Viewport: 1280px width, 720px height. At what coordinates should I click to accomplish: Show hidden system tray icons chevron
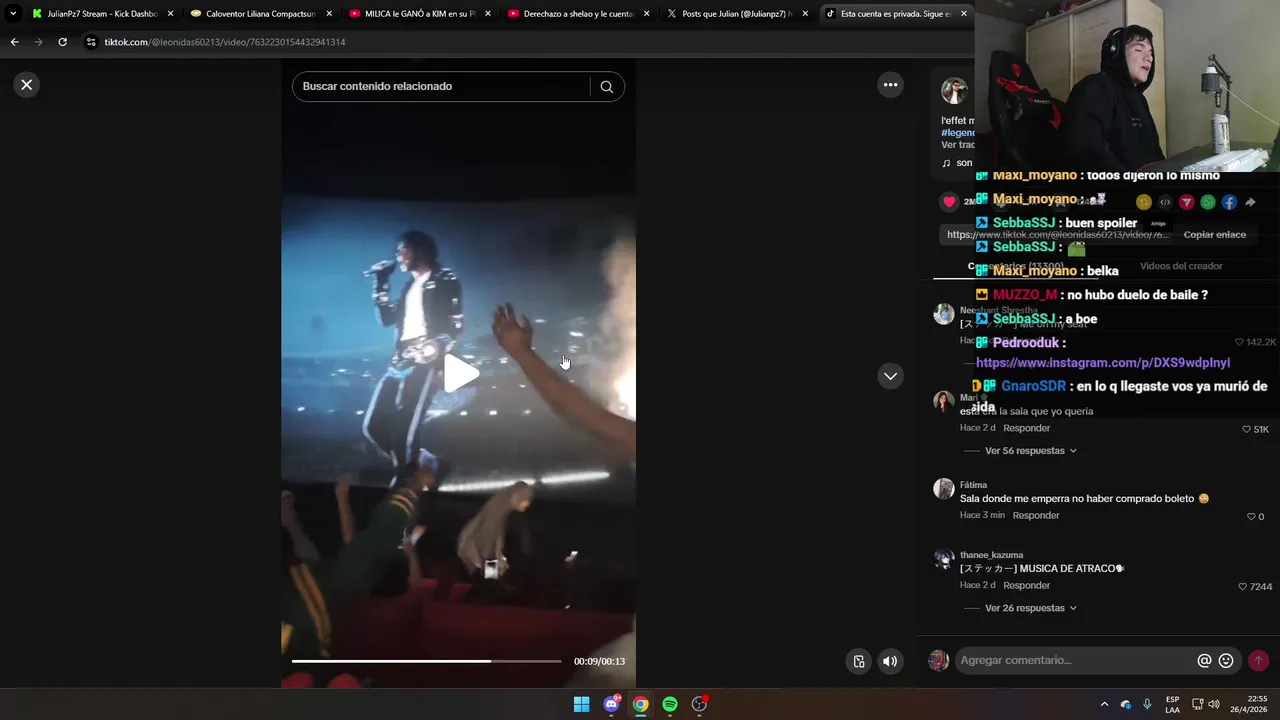click(1104, 704)
